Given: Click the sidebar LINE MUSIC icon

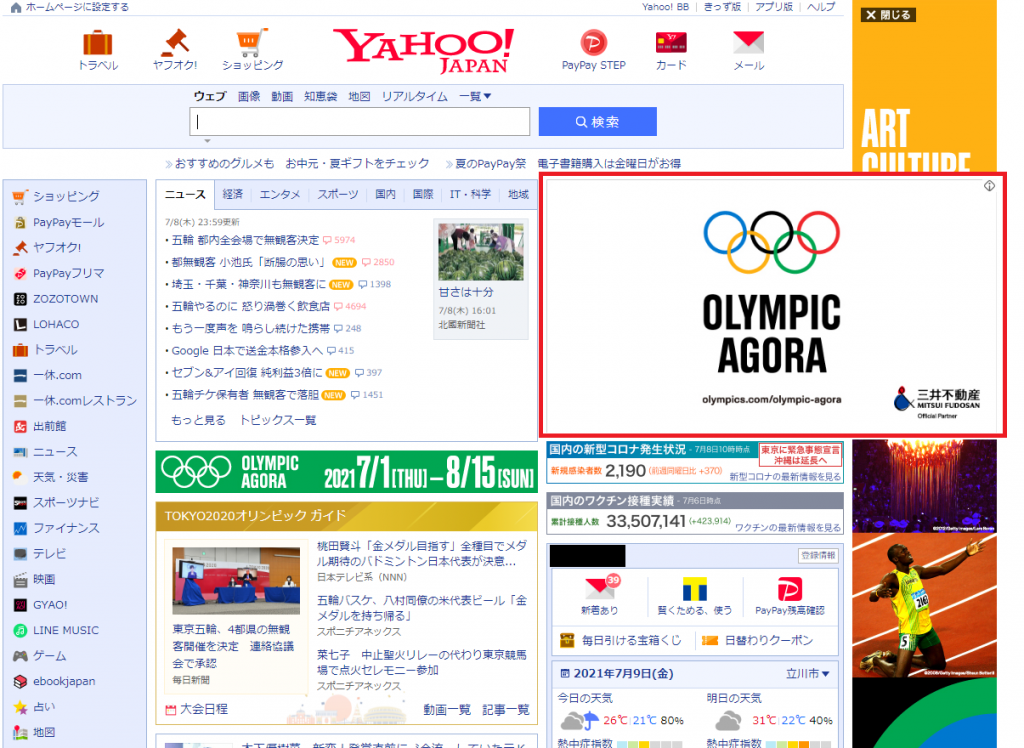Looking at the screenshot, I should (20, 630).
